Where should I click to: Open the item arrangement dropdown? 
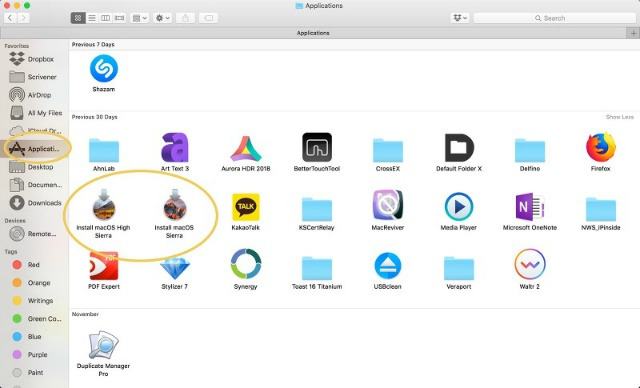tap(140, 18)
